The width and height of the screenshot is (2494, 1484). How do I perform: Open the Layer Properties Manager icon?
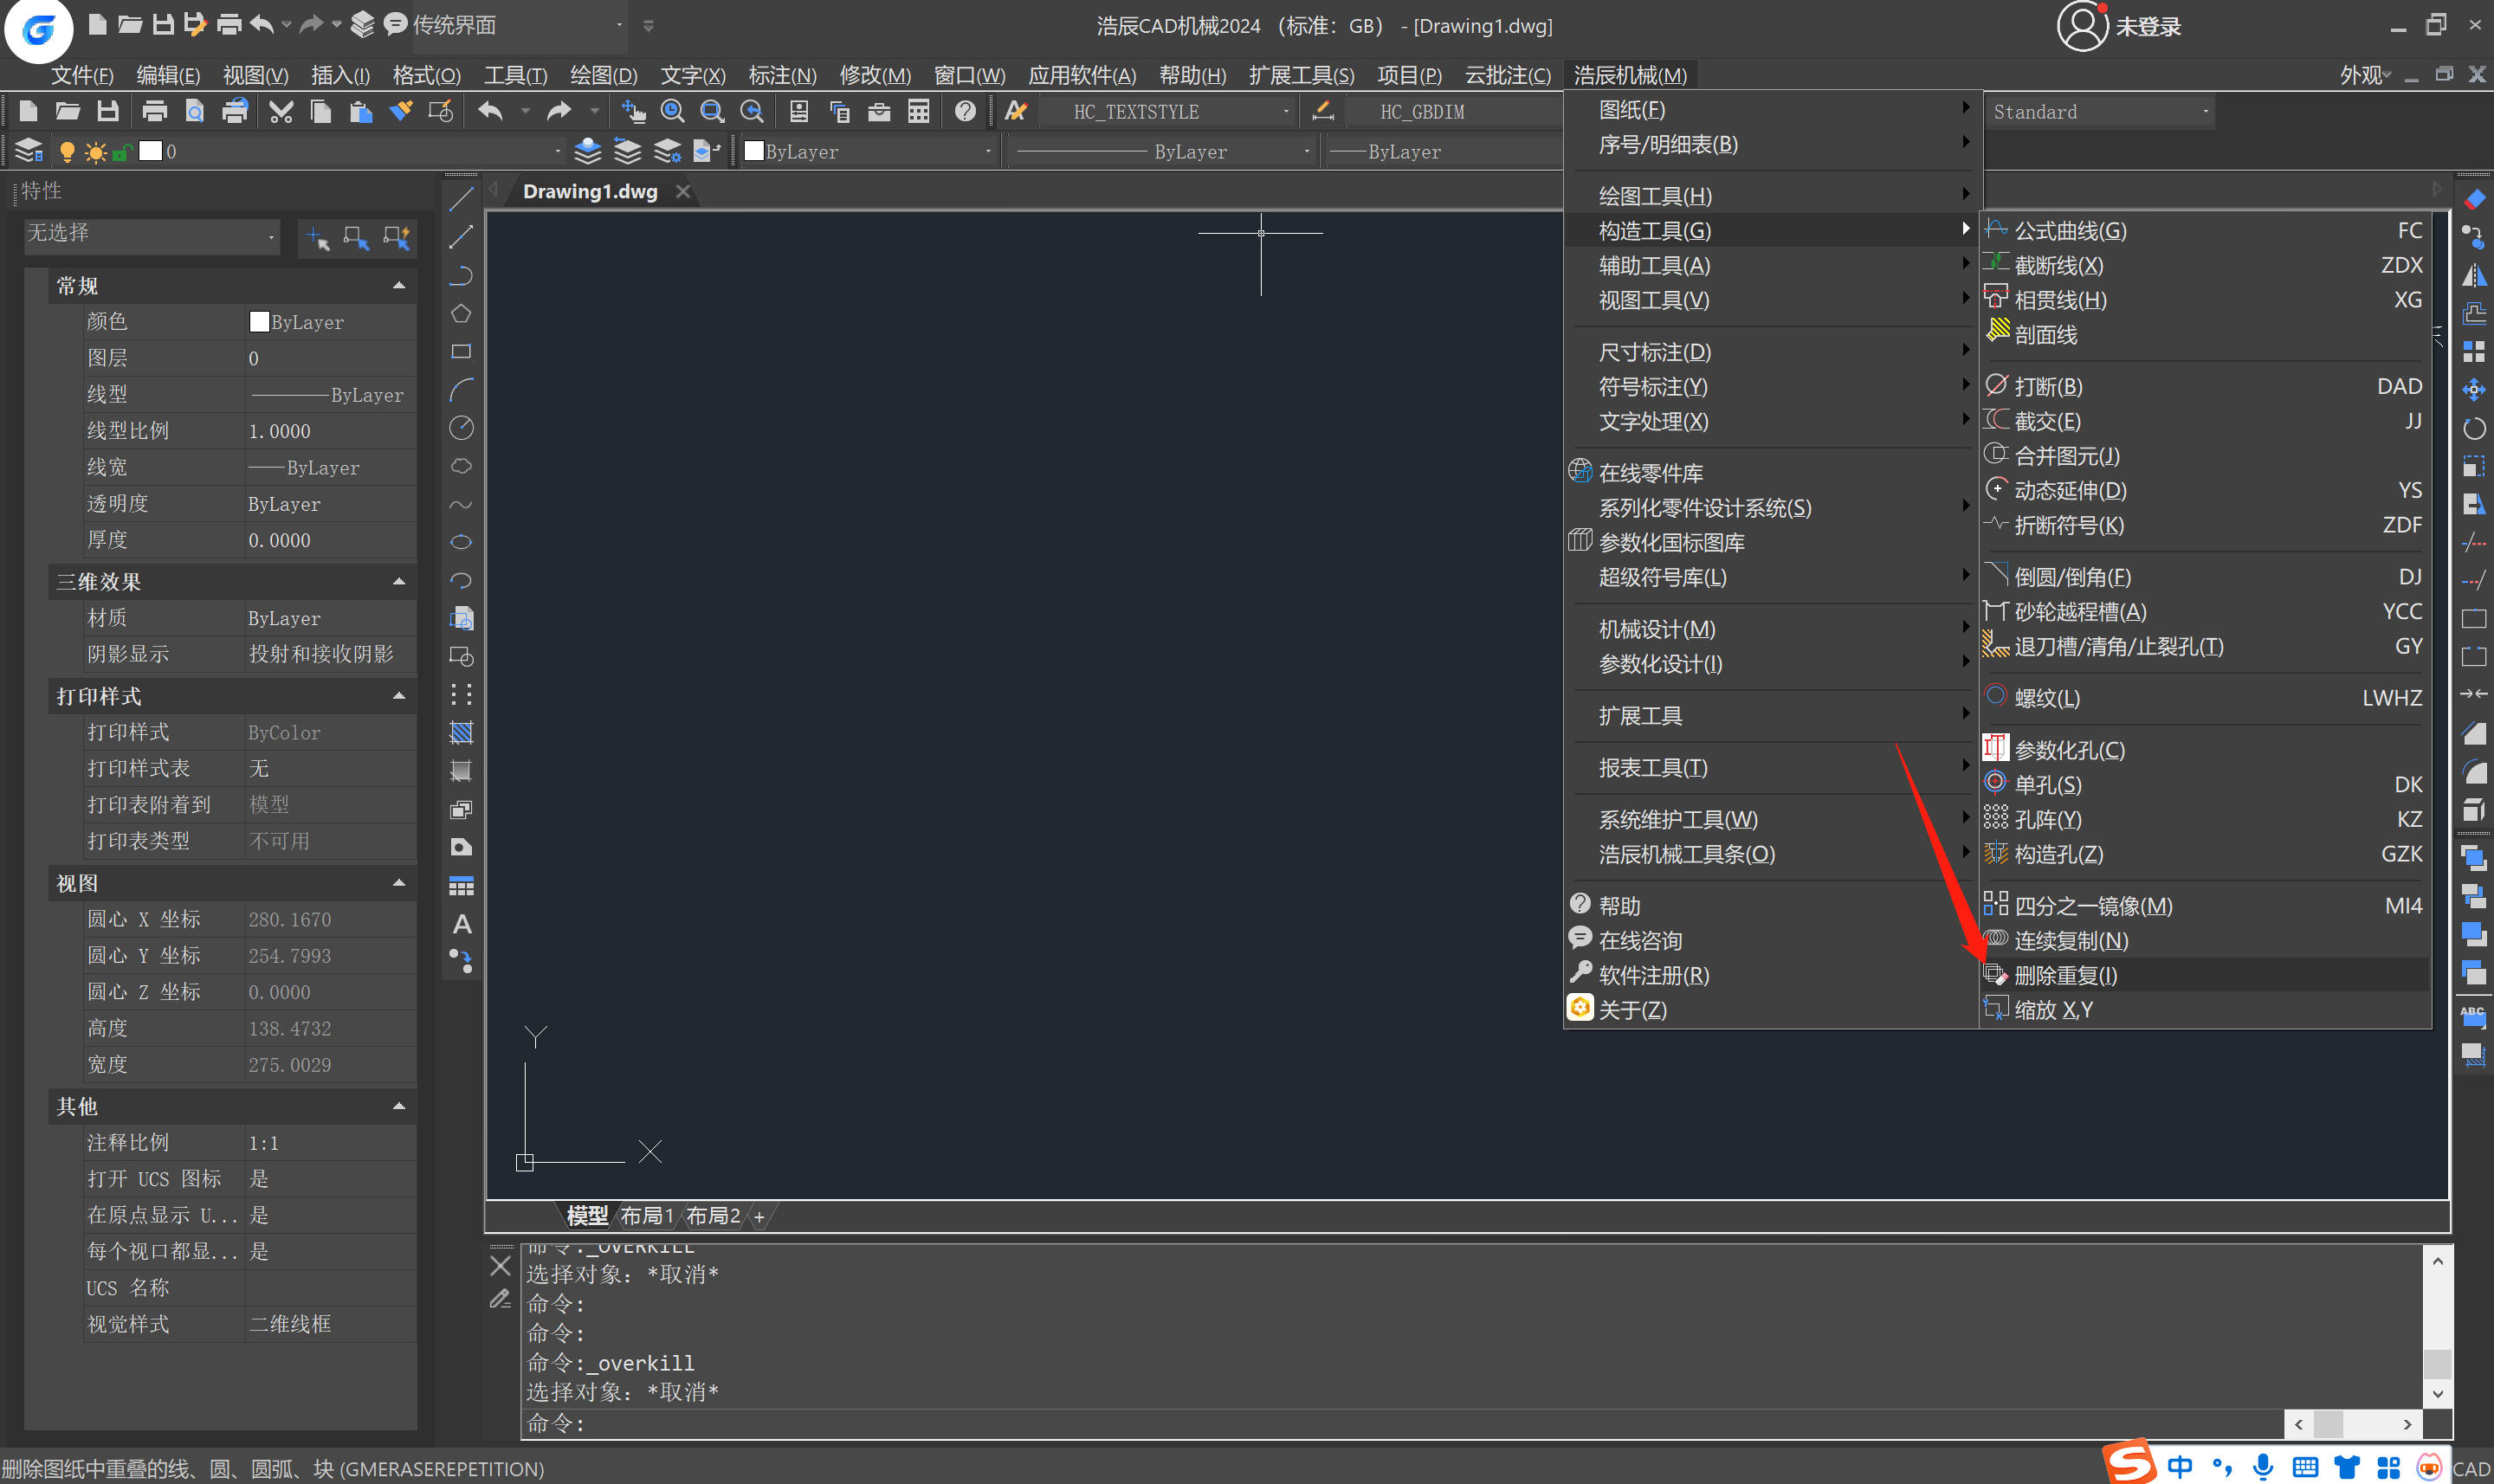coord(28,151)
